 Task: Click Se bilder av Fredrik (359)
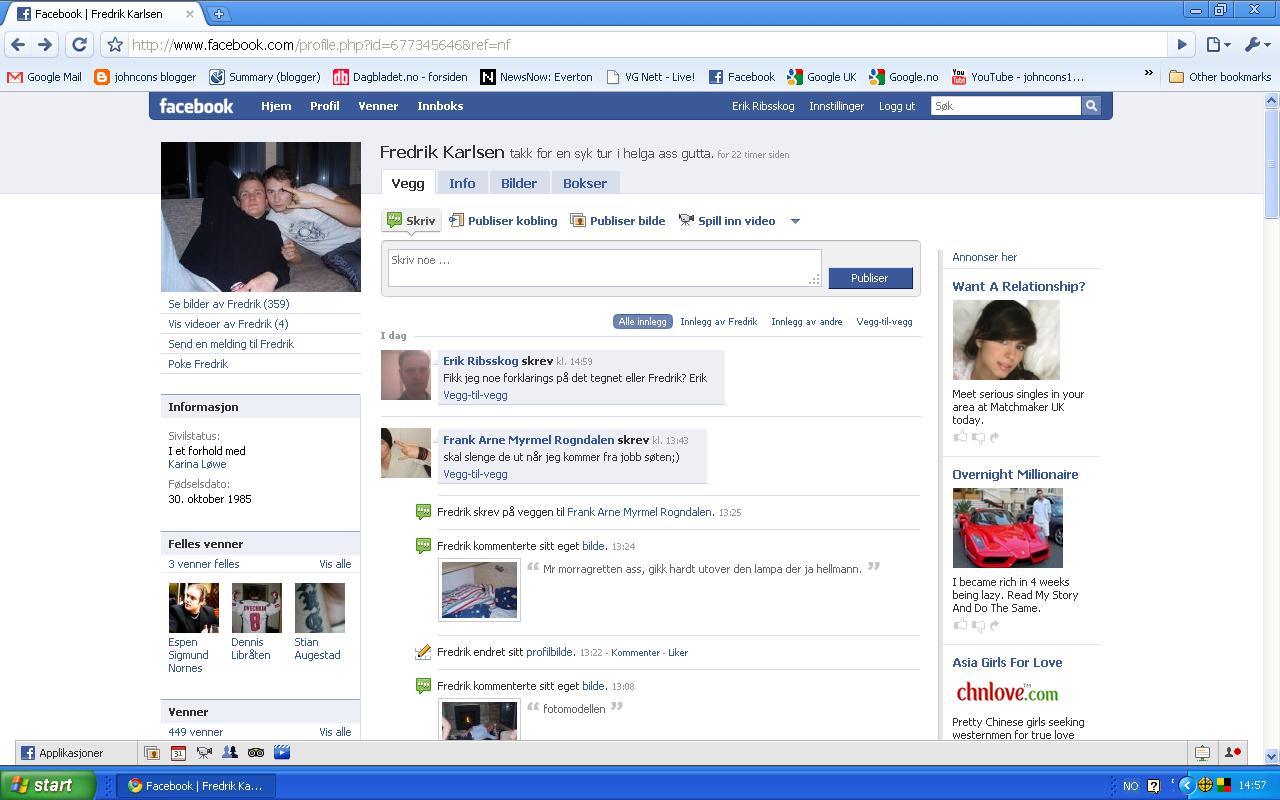pos(229,304)
